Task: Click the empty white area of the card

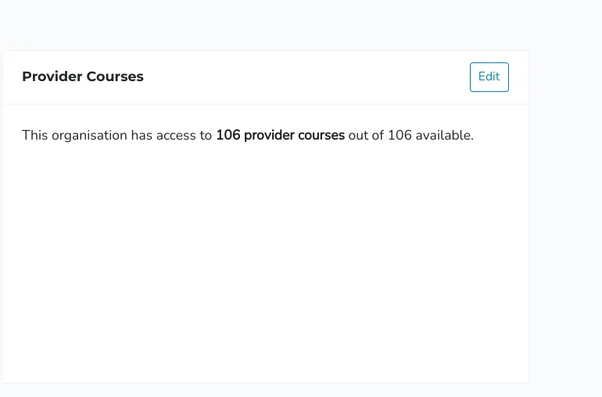Action: 265,261
